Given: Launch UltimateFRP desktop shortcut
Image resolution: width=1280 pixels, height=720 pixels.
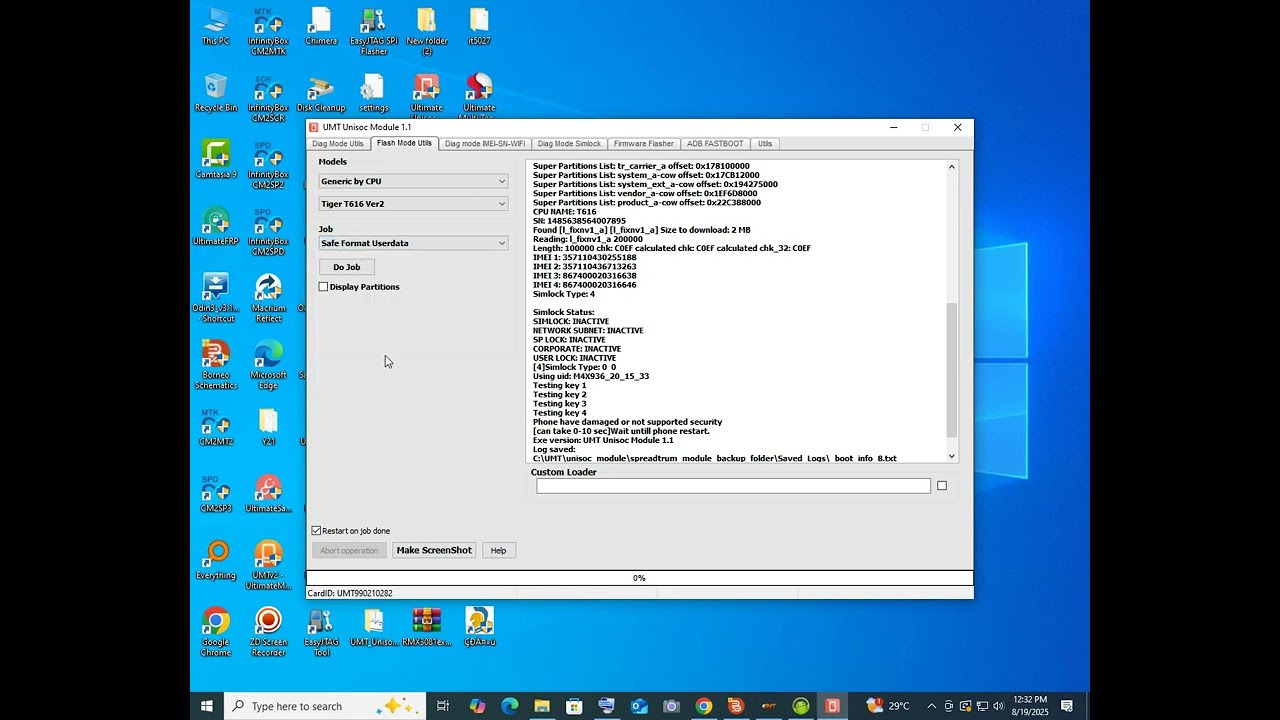Looking at the screenshot, I should pos(216,227).
